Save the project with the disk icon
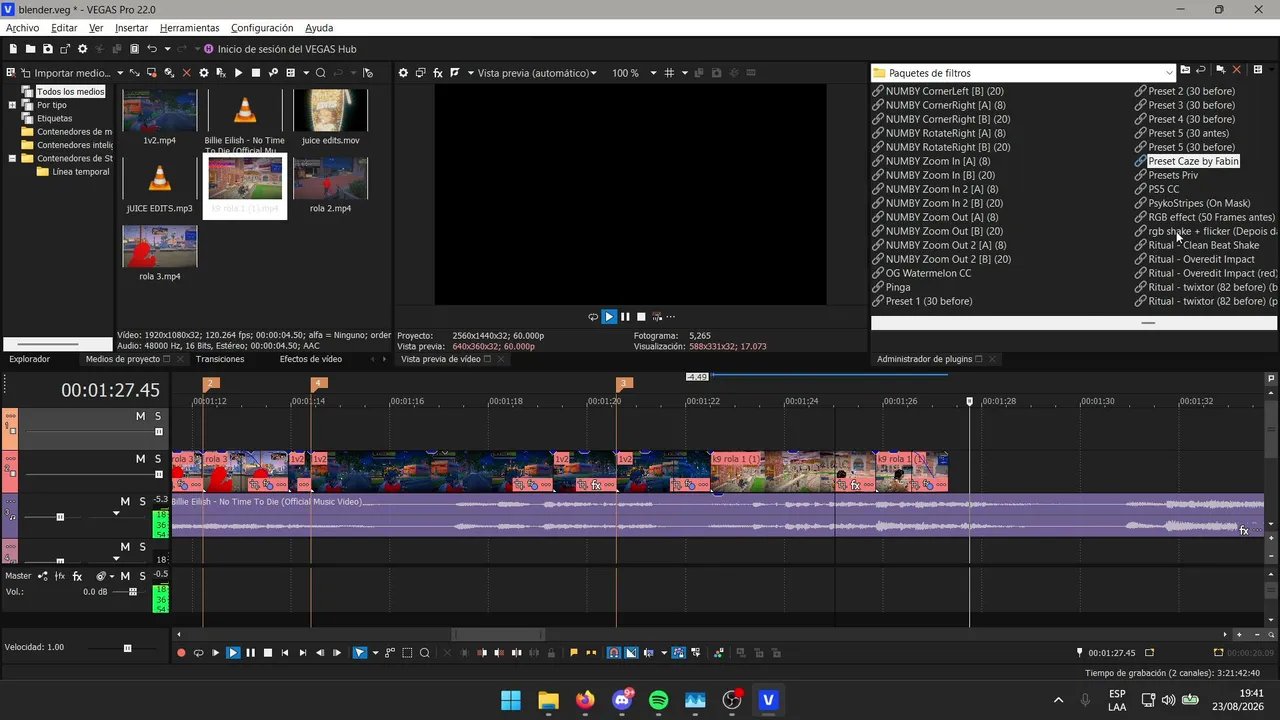Screen dimensions: 1280x720 point(48,49)
